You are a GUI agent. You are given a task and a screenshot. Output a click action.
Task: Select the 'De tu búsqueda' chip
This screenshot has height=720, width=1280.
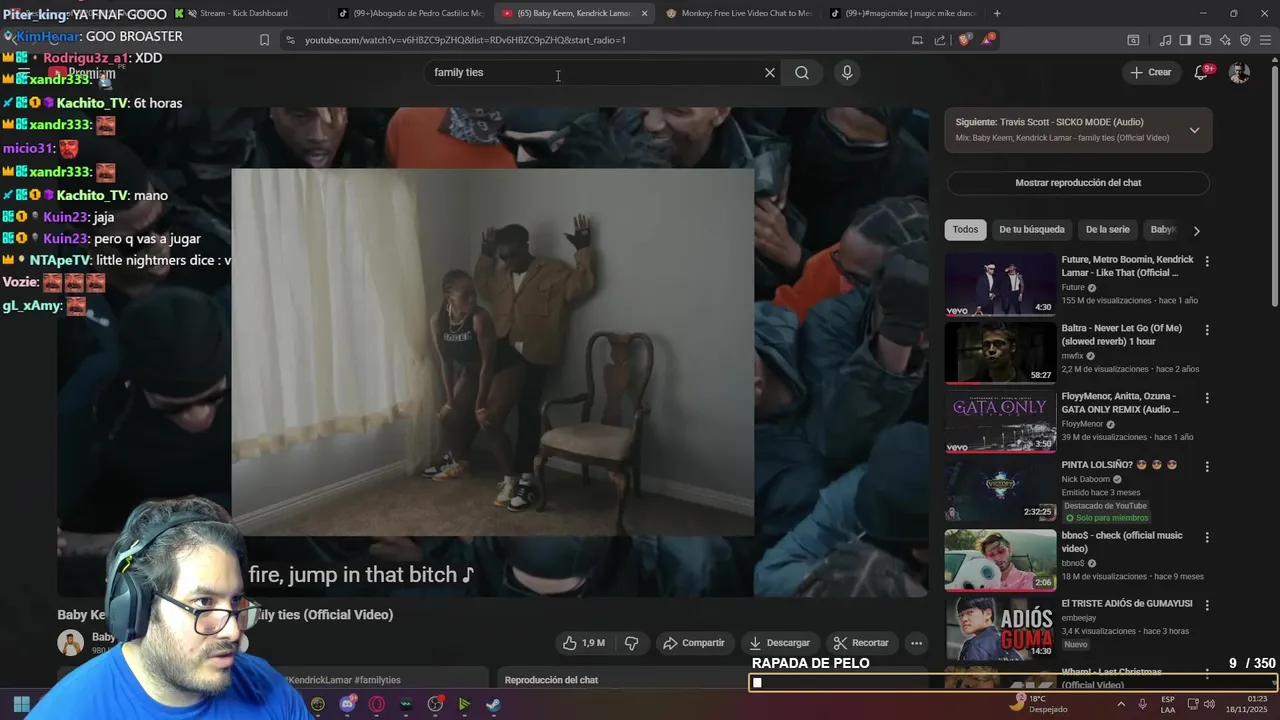coord(1032,229)
